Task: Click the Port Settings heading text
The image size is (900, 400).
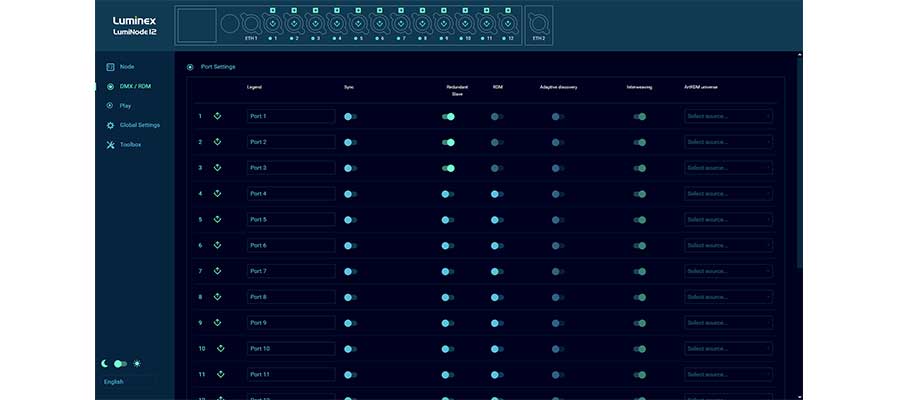Action: tap(218, 67)
